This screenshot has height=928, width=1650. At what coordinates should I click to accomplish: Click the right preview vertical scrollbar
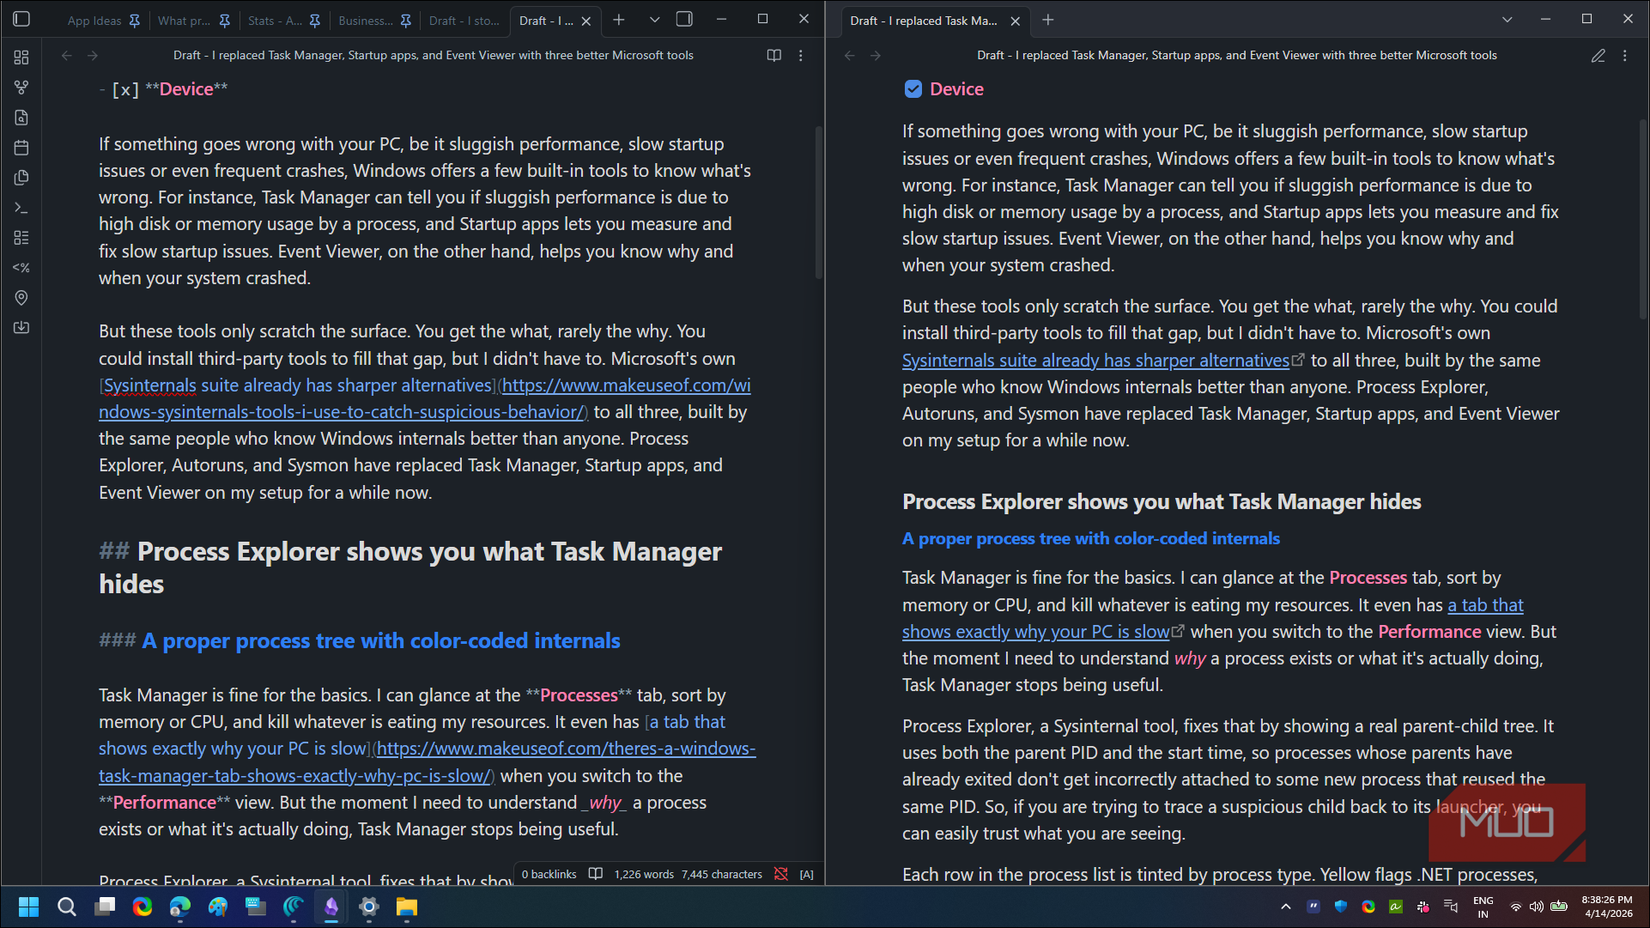(x=1642, y=218)
